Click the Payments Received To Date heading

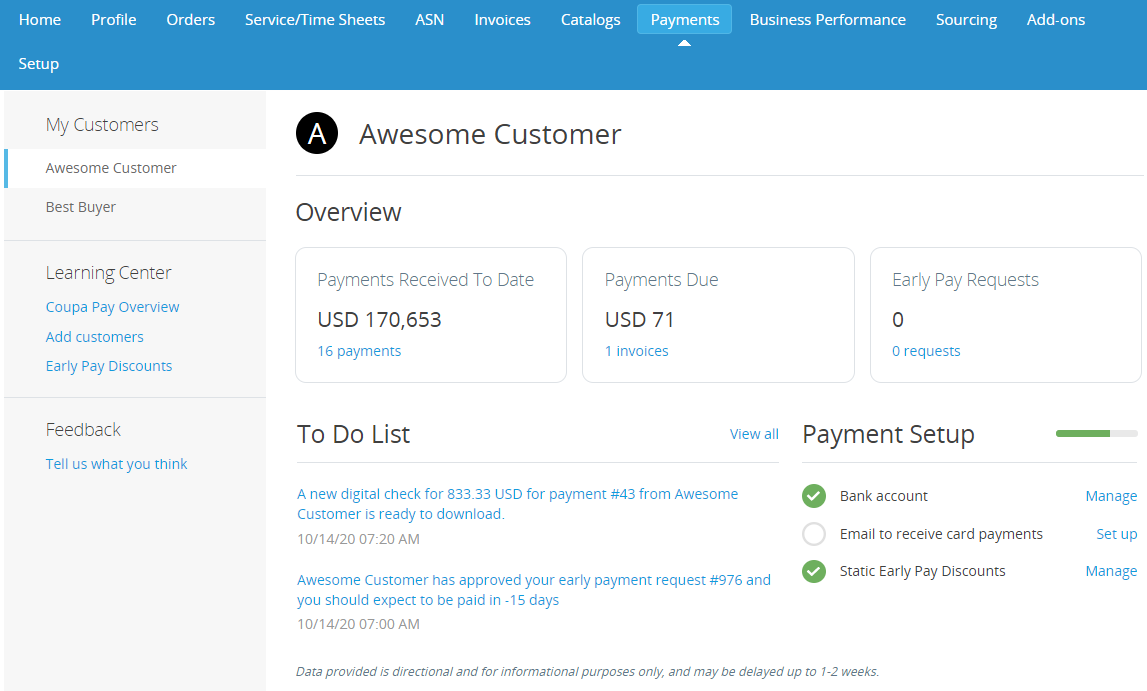click(425, 280)
